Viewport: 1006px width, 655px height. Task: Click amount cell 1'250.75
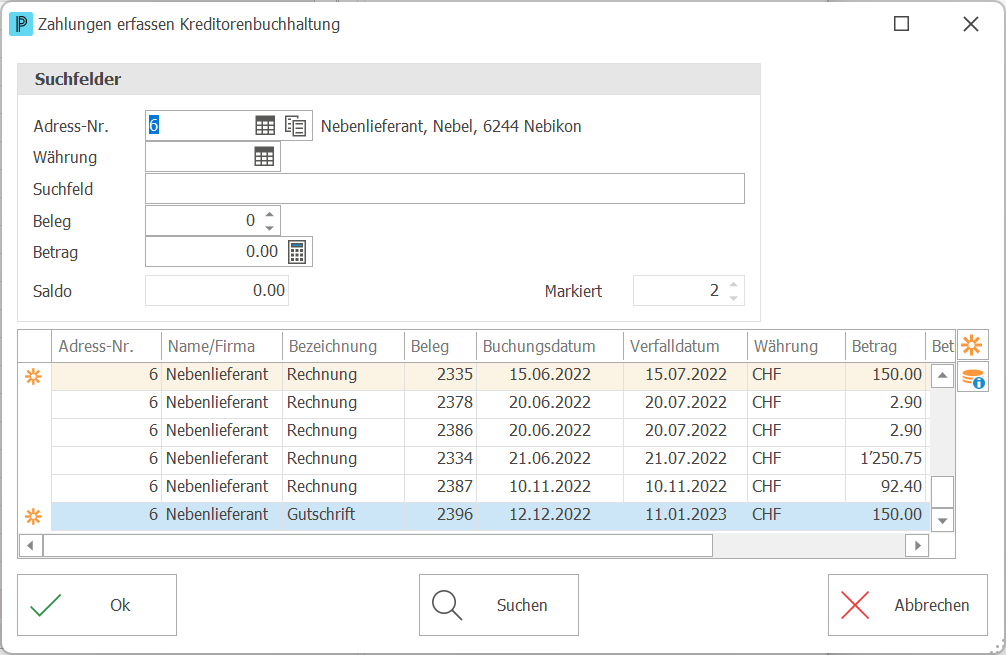coord(885,459)
